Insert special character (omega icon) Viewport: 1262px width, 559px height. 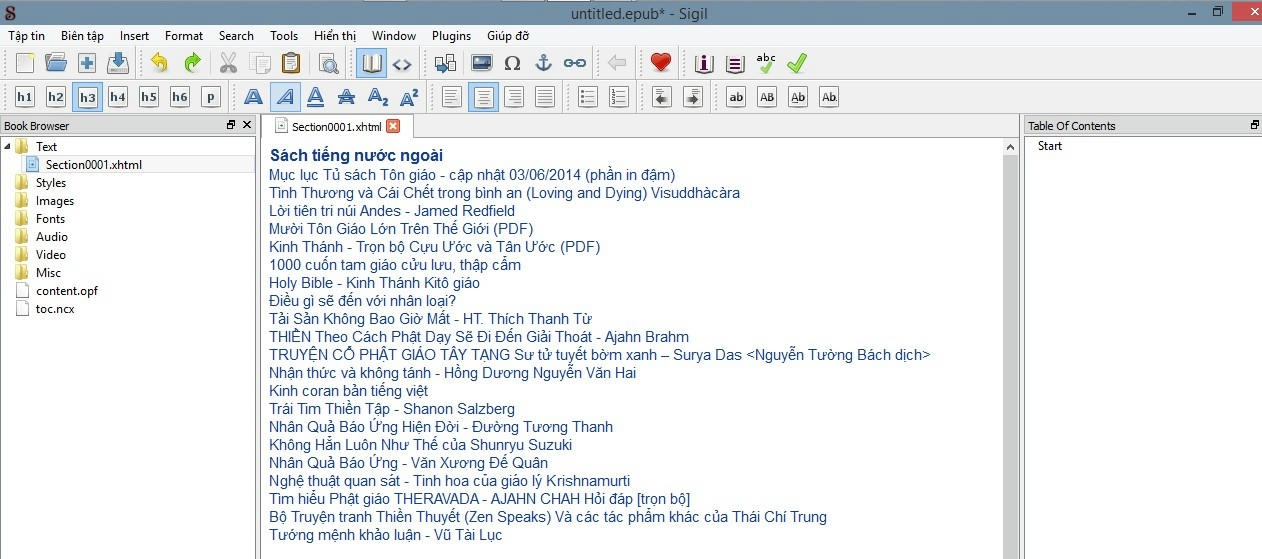[512, 63]
